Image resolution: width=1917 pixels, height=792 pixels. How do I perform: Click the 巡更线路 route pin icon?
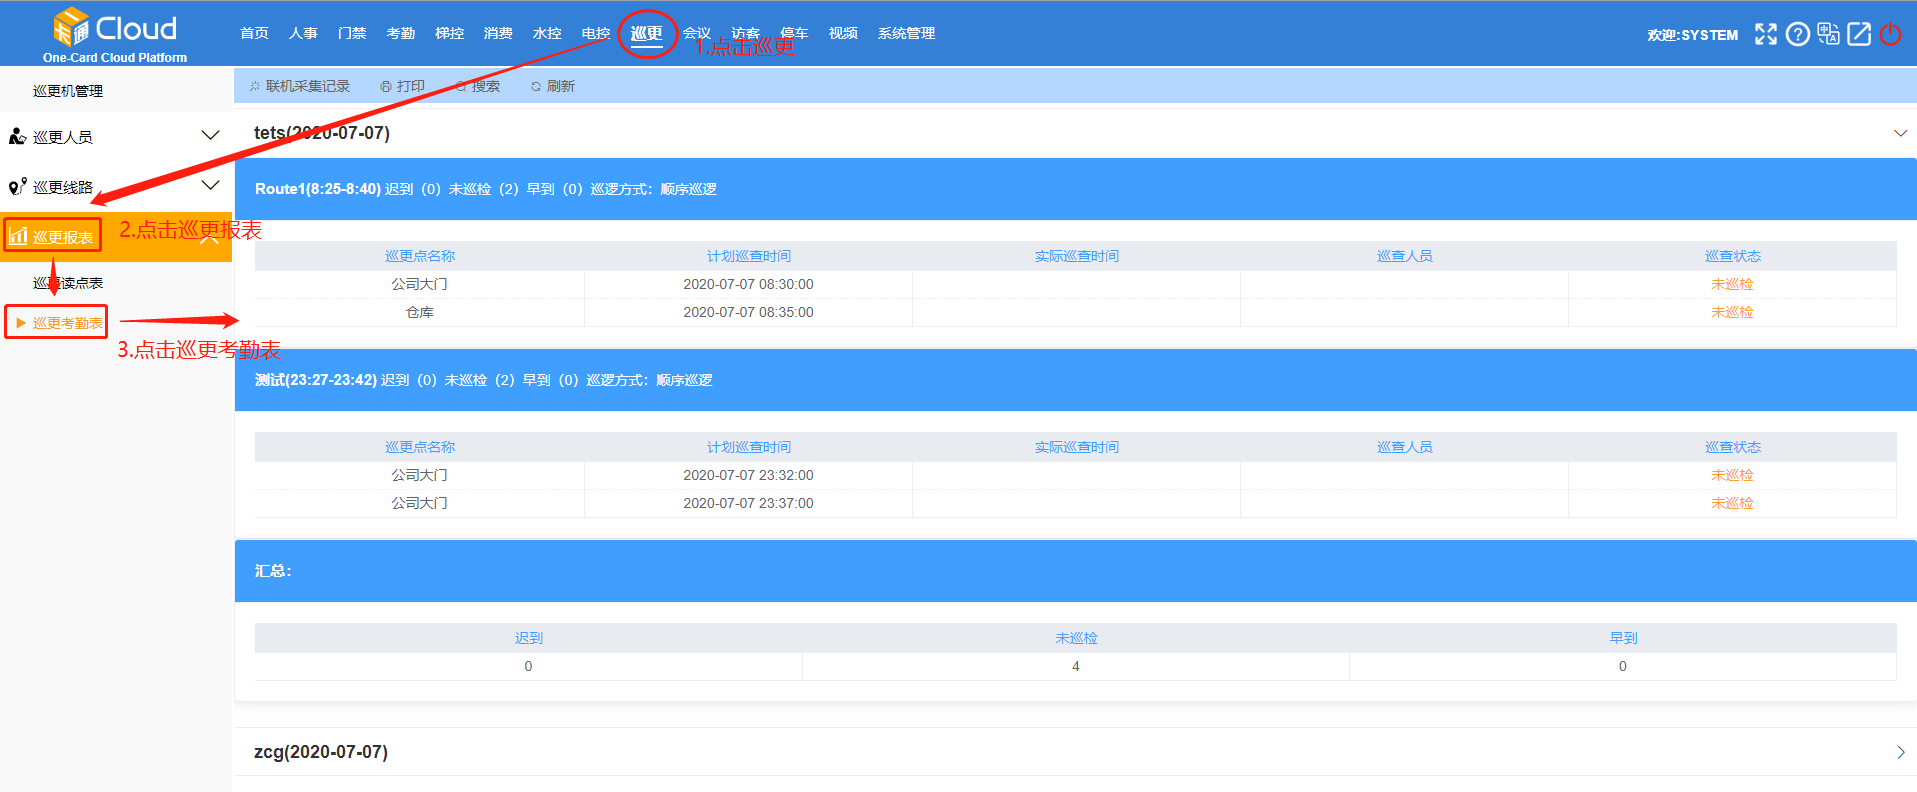tap(17, 186)
